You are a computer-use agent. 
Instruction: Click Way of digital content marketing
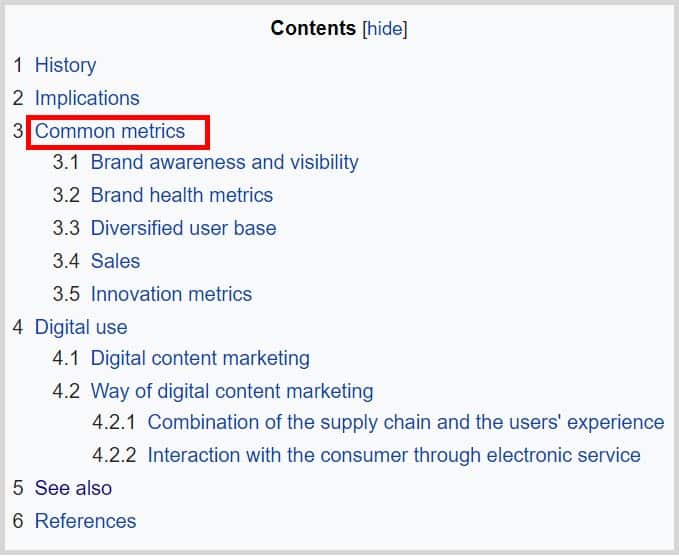click(x=232, y=391)
